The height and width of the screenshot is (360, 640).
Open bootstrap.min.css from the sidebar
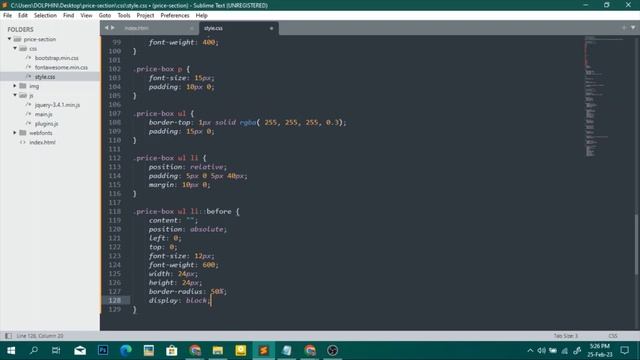(x=56, y=58)
